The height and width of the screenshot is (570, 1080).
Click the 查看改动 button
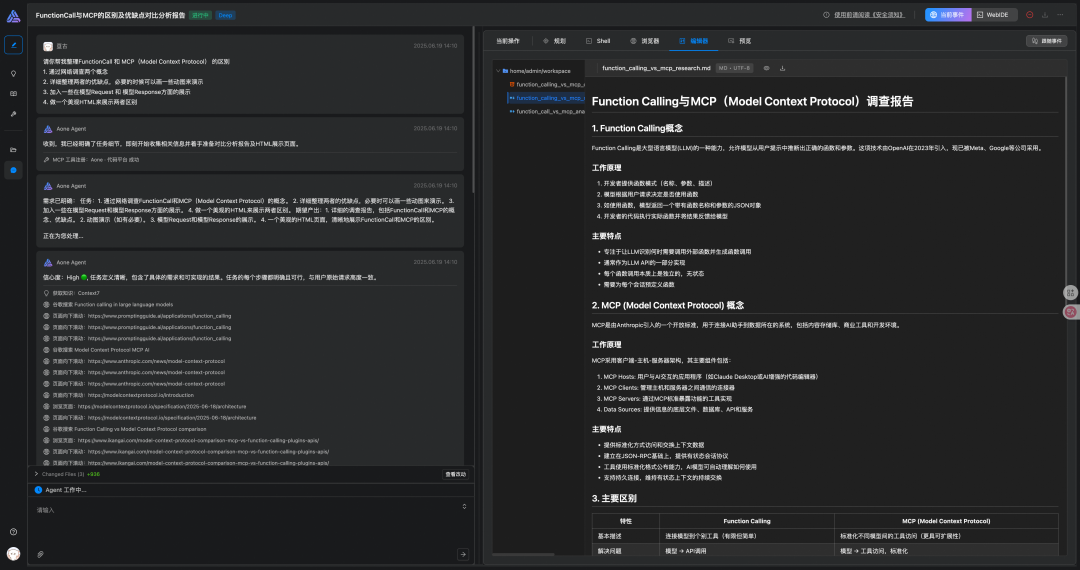pyautogui.click(x=455, y=474)
